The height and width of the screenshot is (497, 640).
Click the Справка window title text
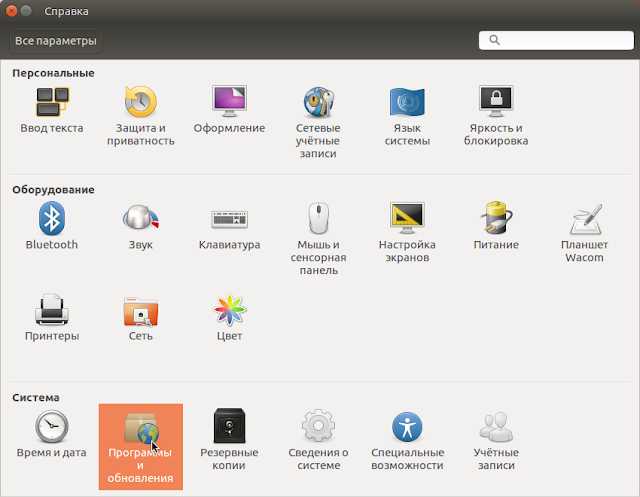coord(66,11)
